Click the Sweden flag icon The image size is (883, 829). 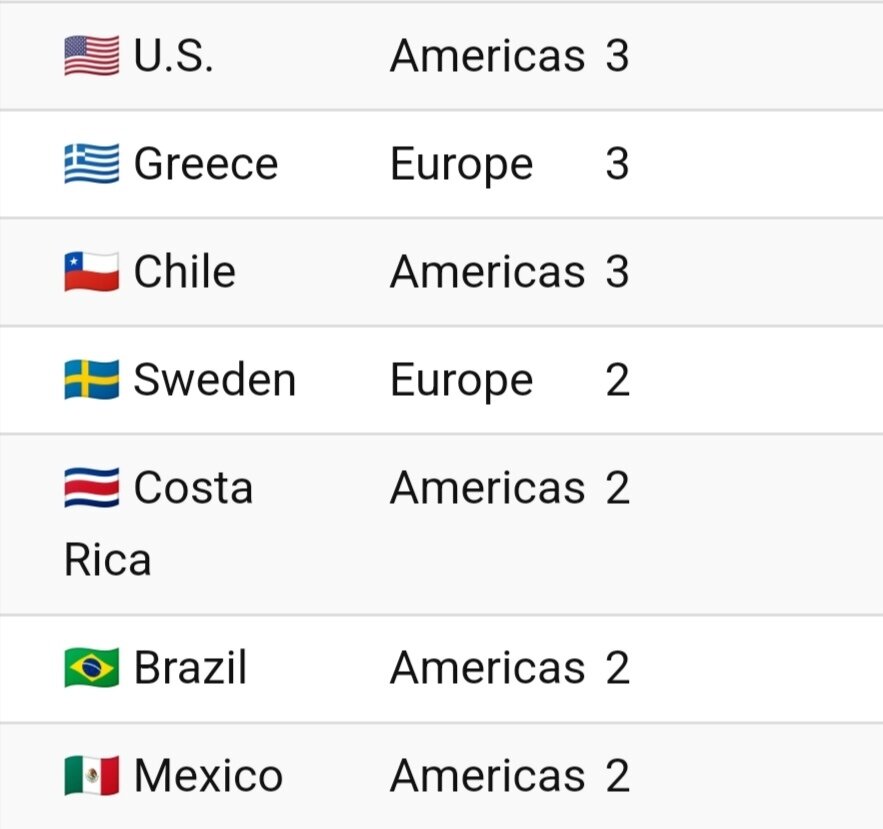point(91,380)
